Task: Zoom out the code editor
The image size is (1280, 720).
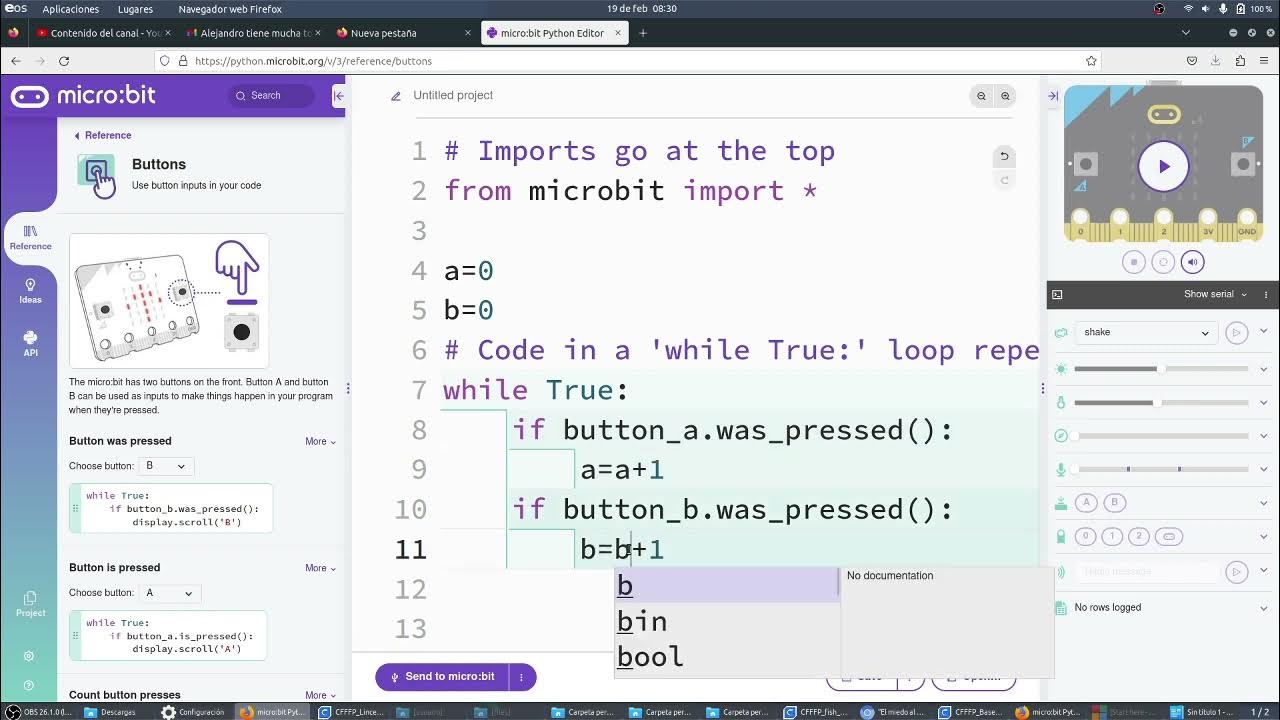Action: tap(981, 96)
